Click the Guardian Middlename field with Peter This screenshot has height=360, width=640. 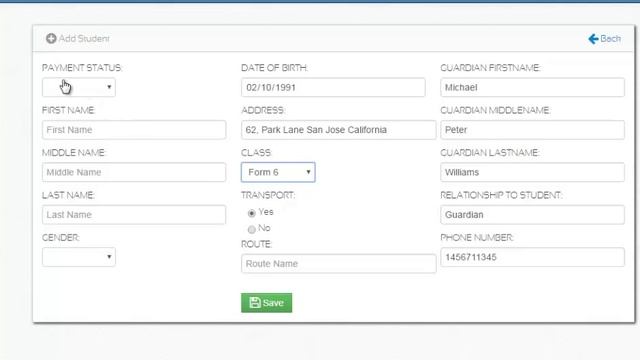point(532,130)
